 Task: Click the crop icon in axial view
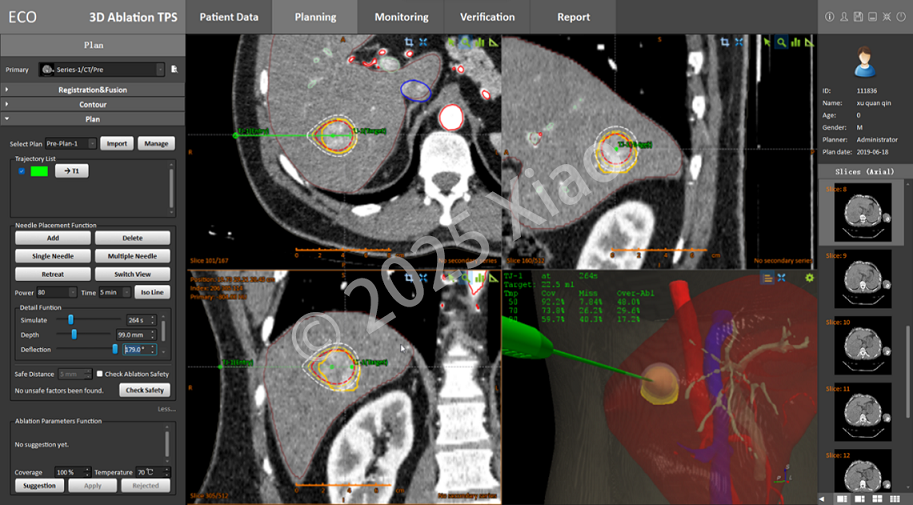pyautogui.click(x=409, y=42)
